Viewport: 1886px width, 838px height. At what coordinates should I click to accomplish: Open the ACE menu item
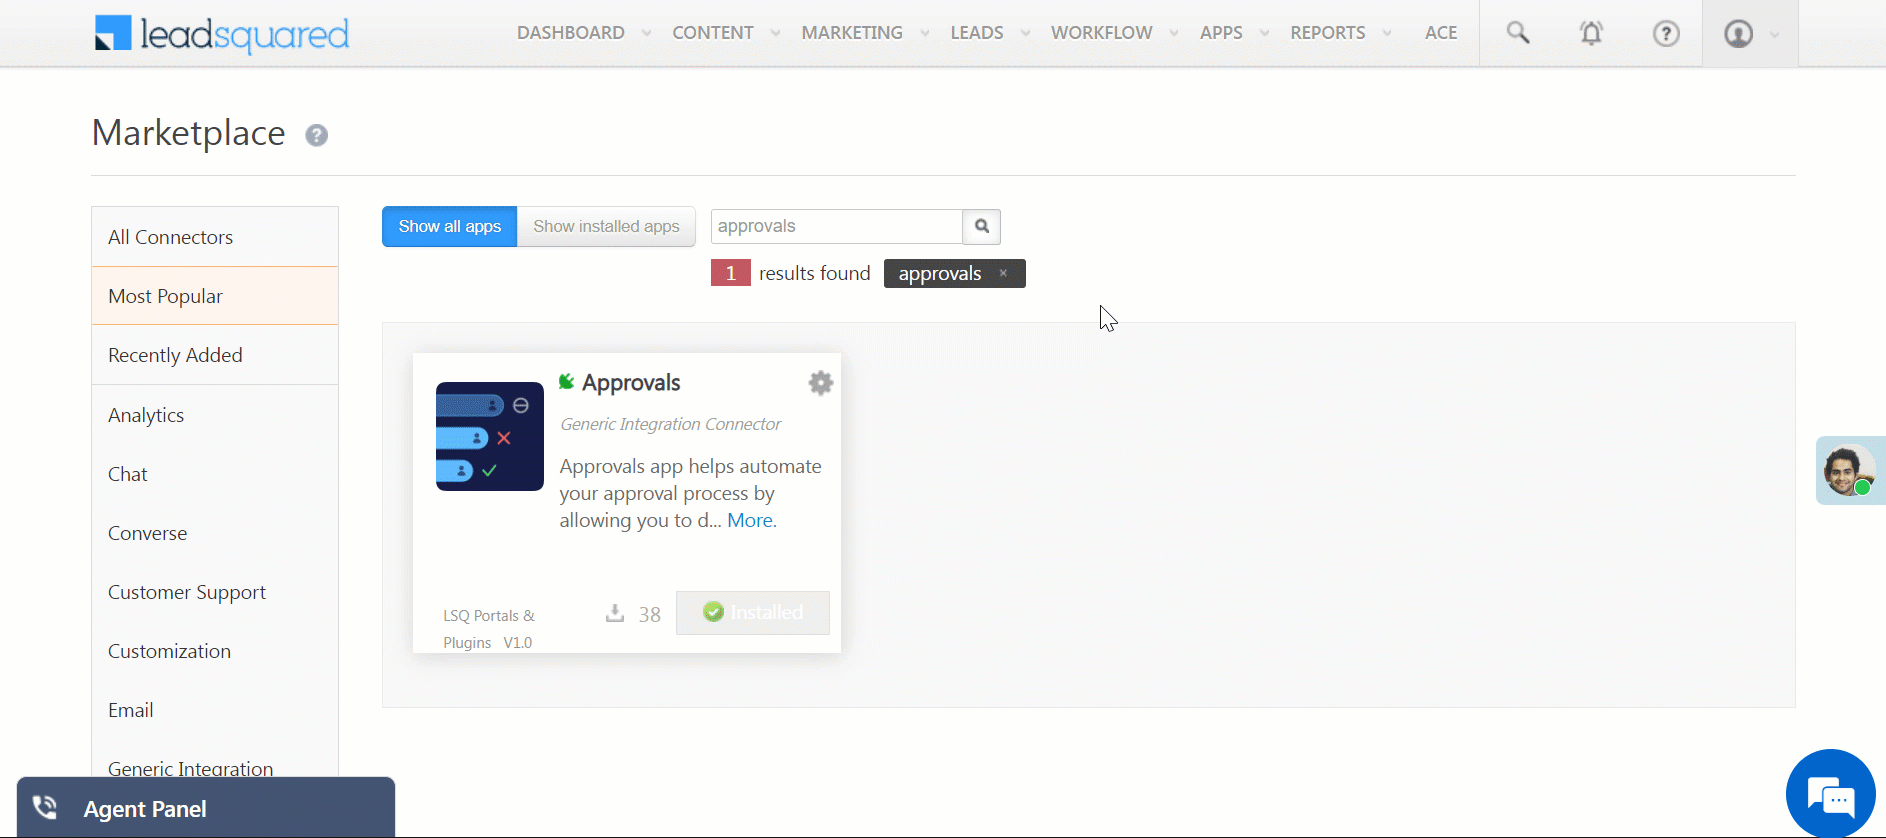pyautogui.click(x=1441, y=33)
